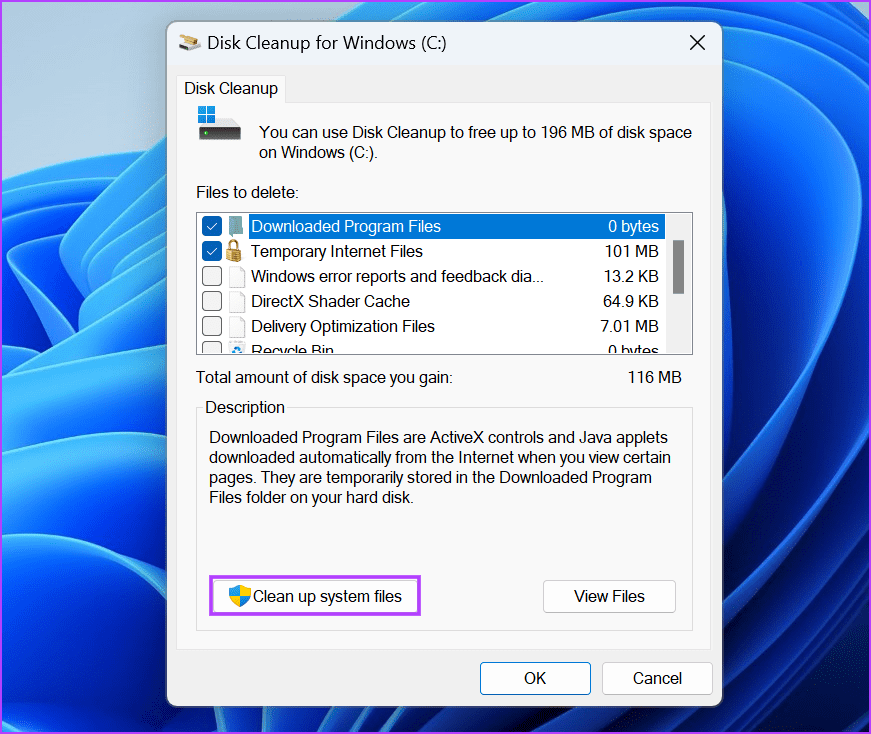Click the folder icon beside Downloaded Program Files
The height and width of the screenshot is (734, 871).
coord(234,226)
